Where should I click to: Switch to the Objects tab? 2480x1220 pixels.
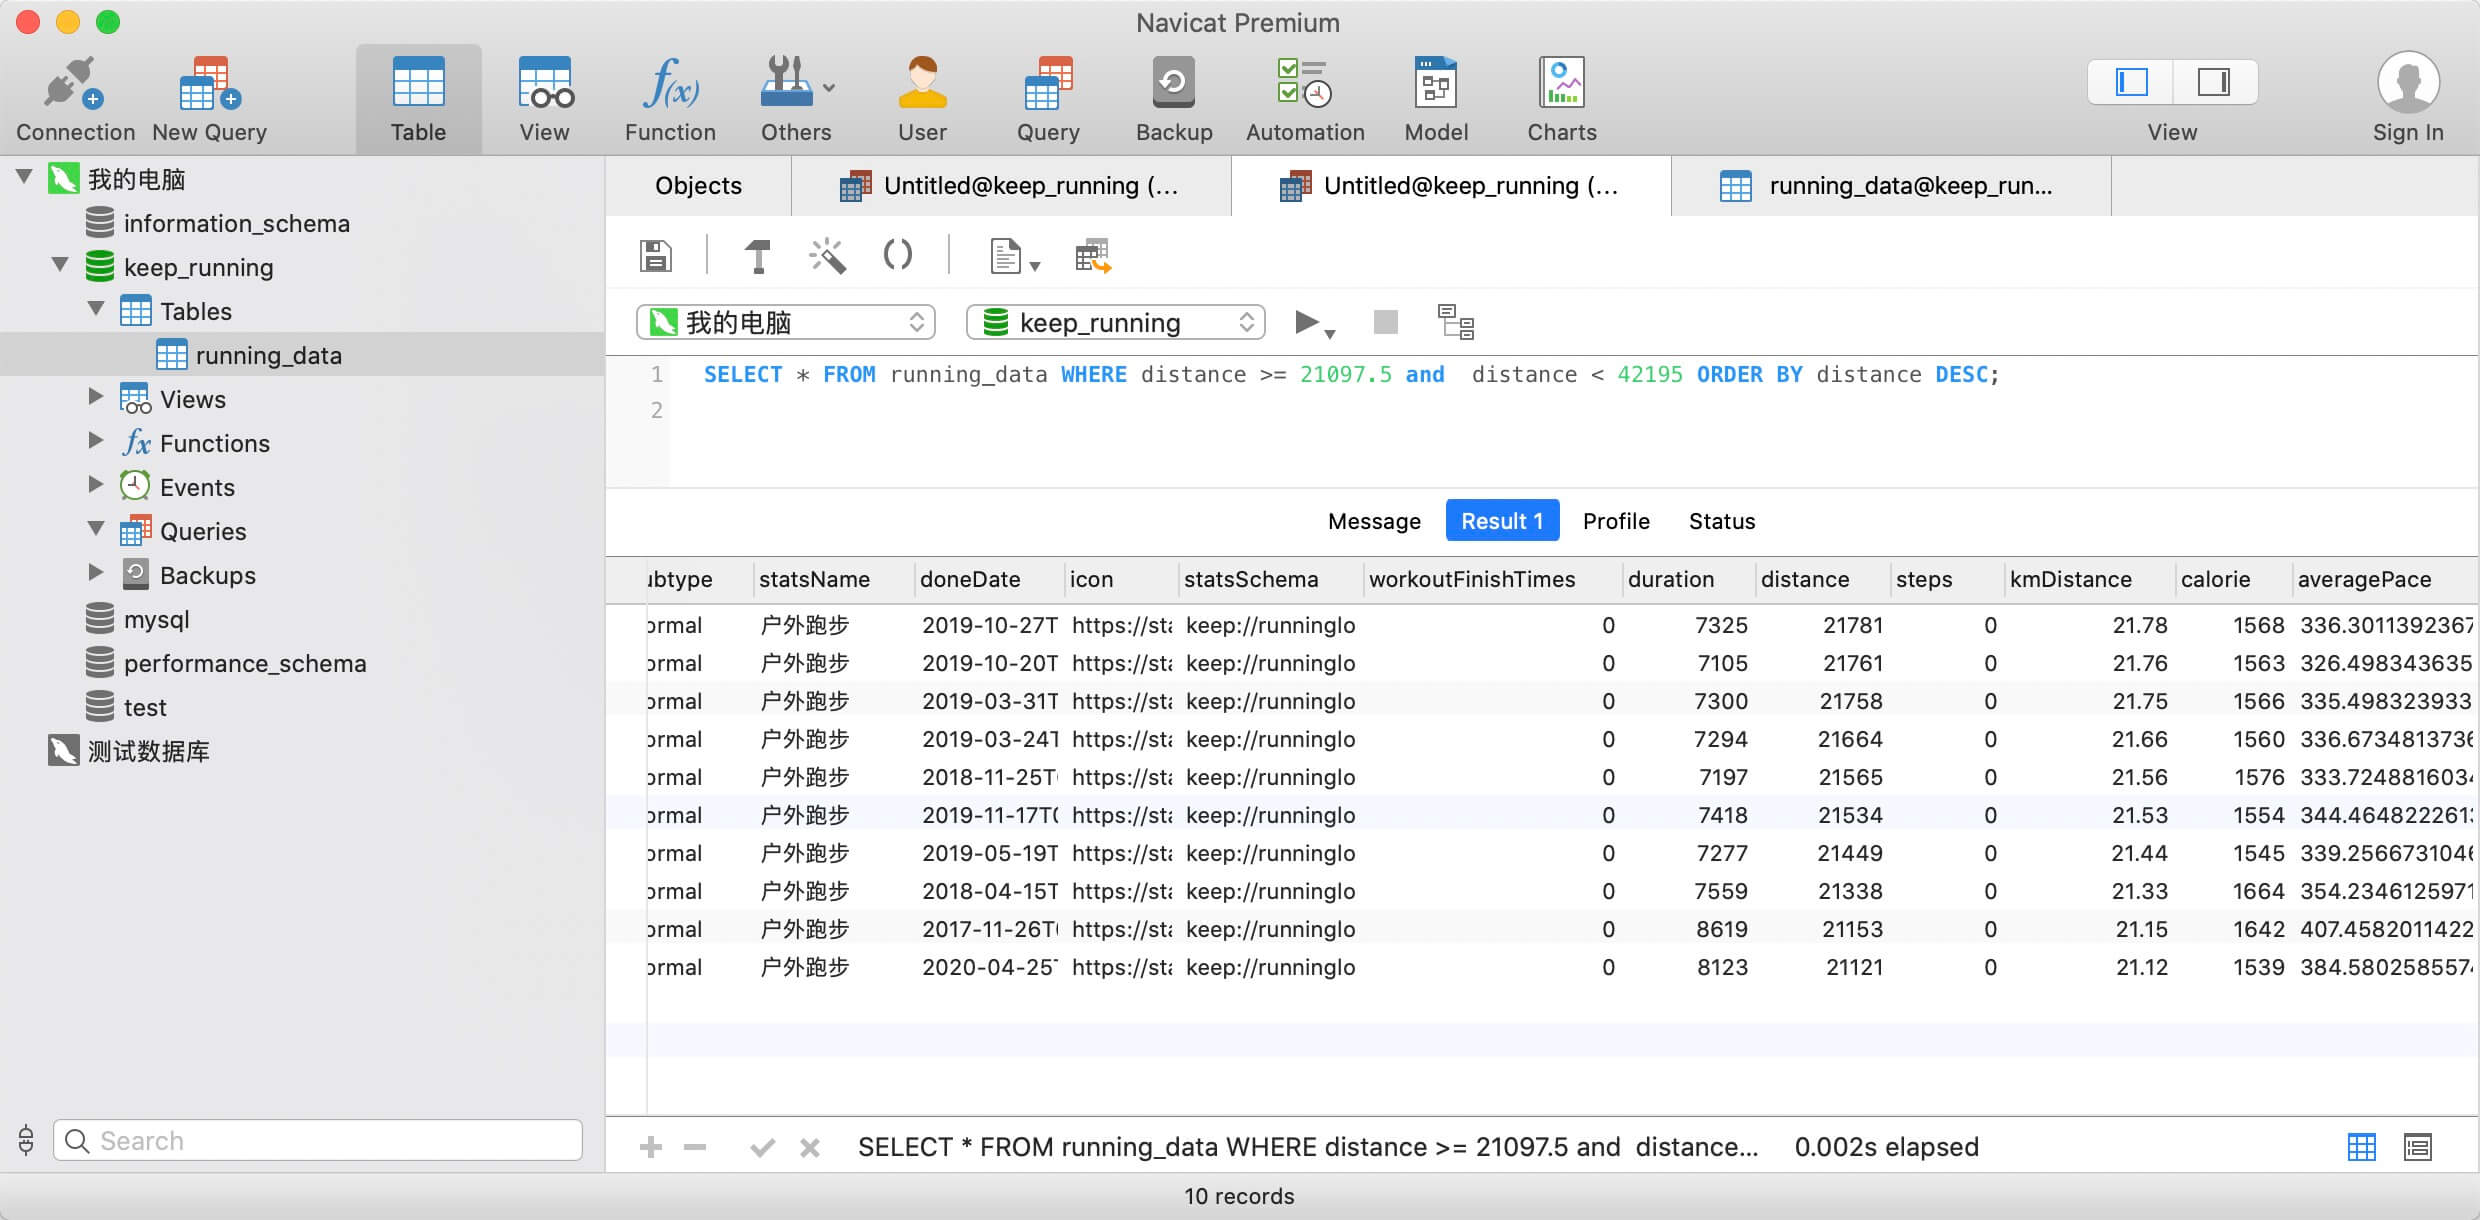(698, 186)
